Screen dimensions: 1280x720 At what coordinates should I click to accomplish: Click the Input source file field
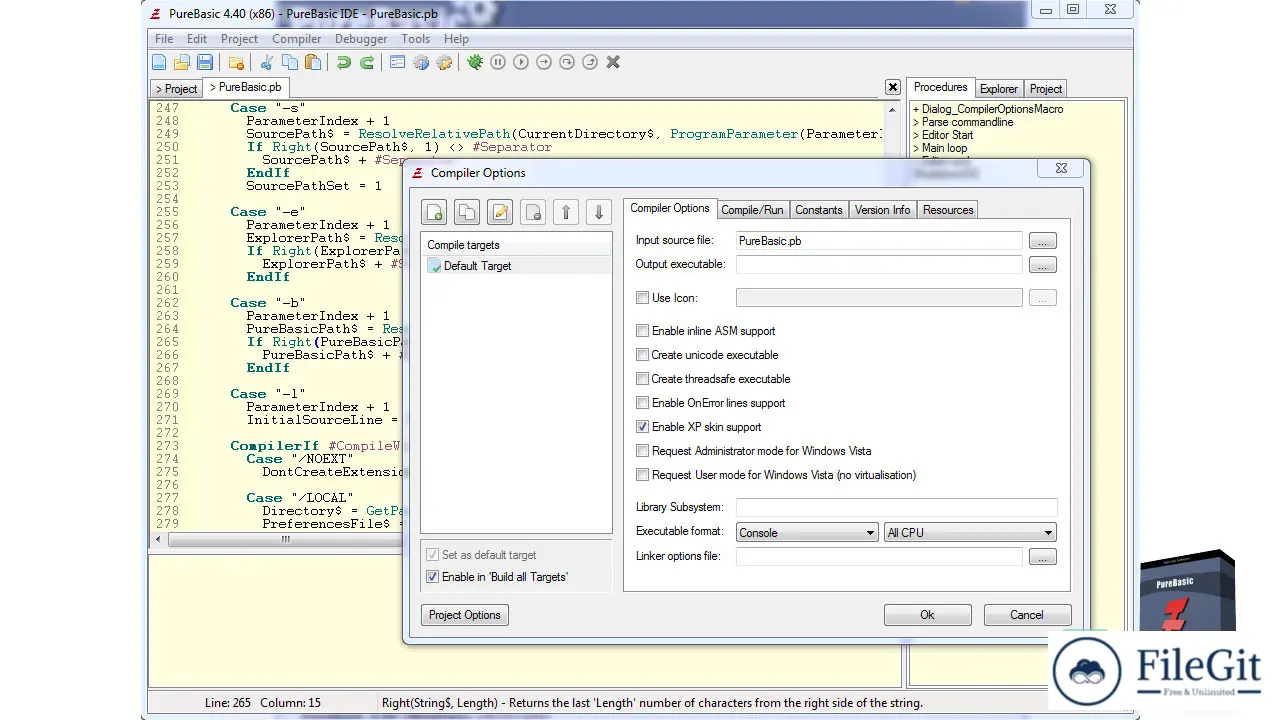(x=879, y=241)
